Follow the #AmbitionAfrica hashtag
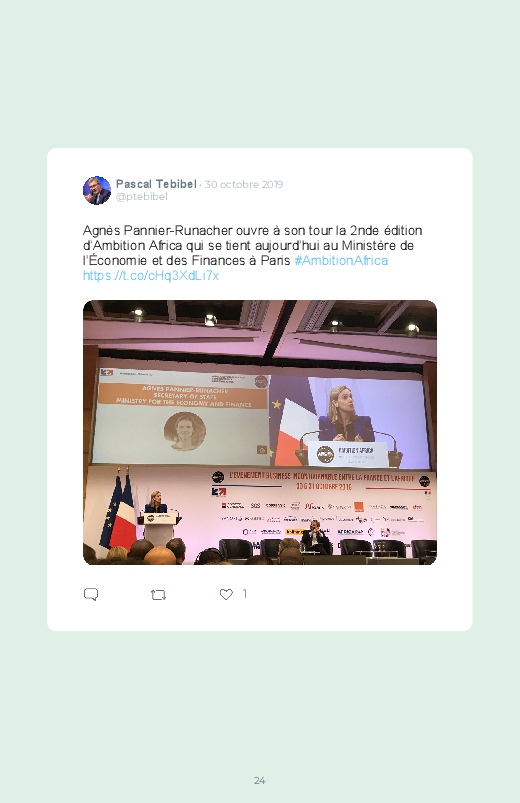Viewport: 520px width, 803px height. click(x=341, y=261)
